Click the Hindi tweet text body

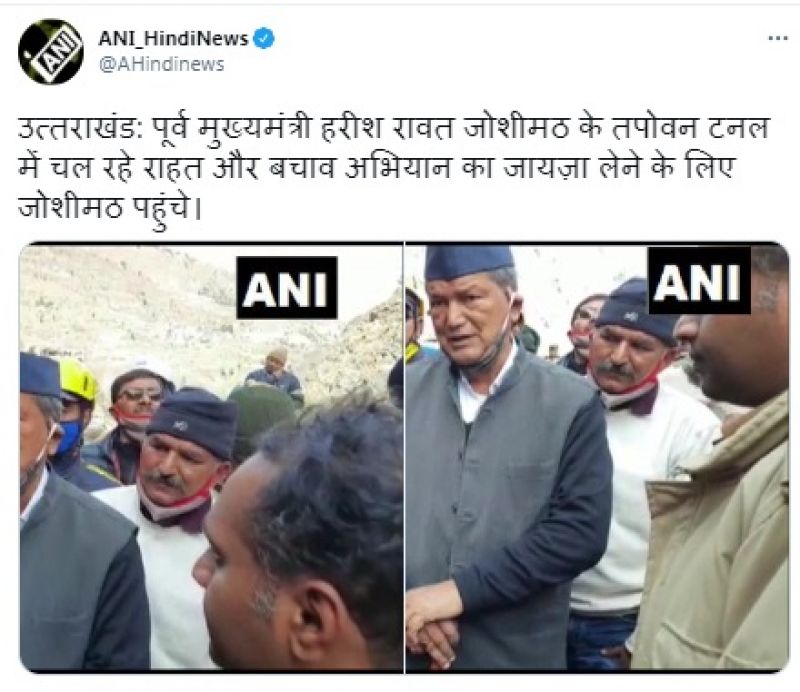coord(393,169)
